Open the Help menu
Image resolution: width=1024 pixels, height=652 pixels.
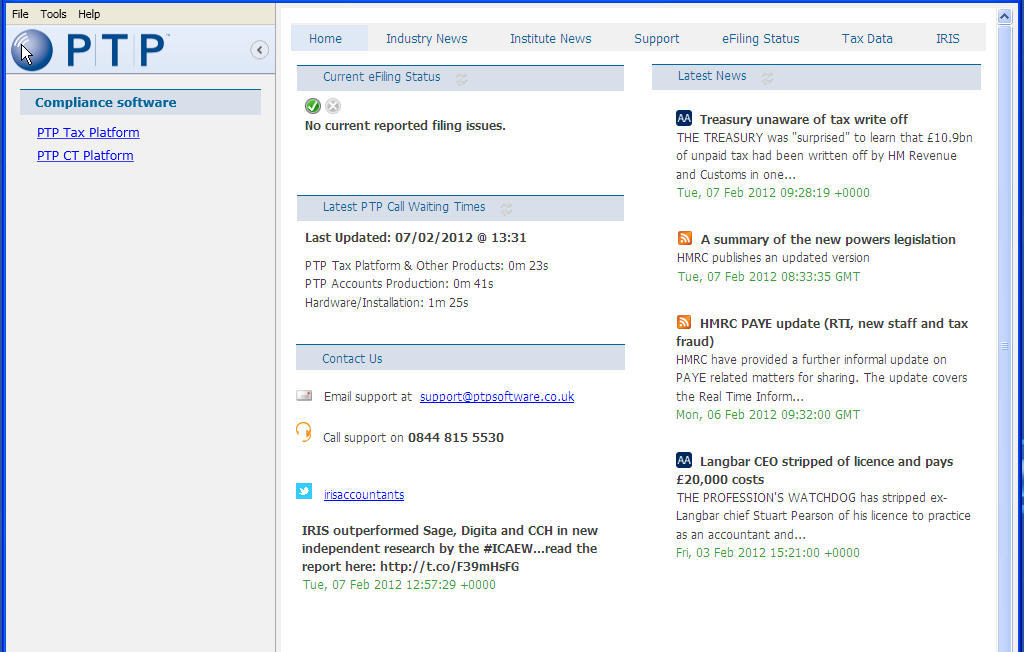pos(89,13)
